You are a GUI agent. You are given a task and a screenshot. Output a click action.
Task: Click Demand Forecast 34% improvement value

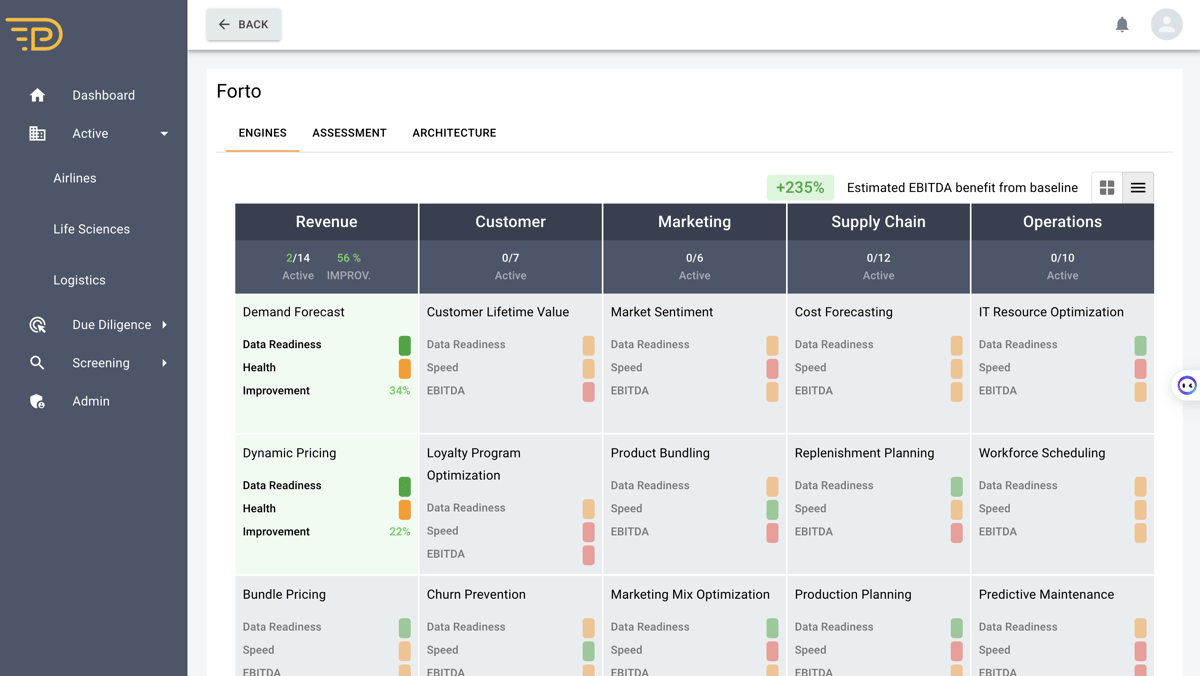(x=400, y=391)
